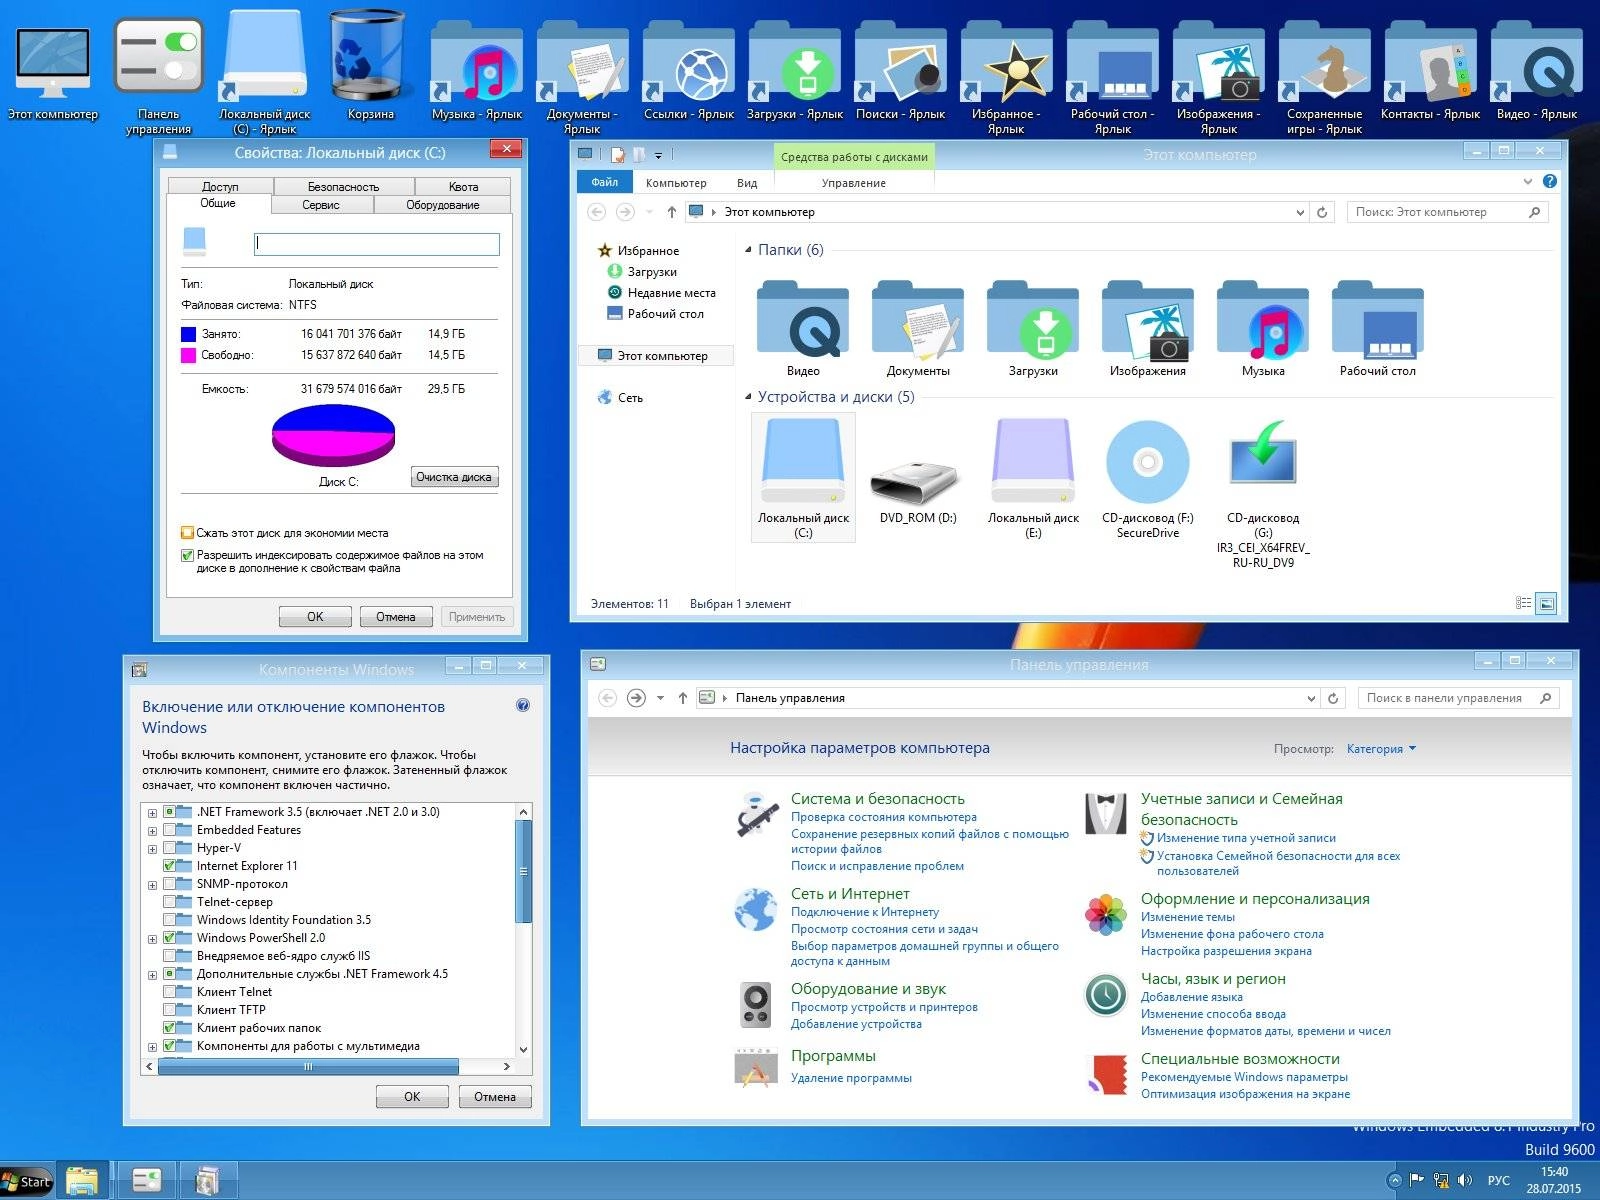This screenshot has width=1600, height=1200.
Task: Toggle Разрешить индексировать содержимое файлов checkbox
Action: [187, 555]
